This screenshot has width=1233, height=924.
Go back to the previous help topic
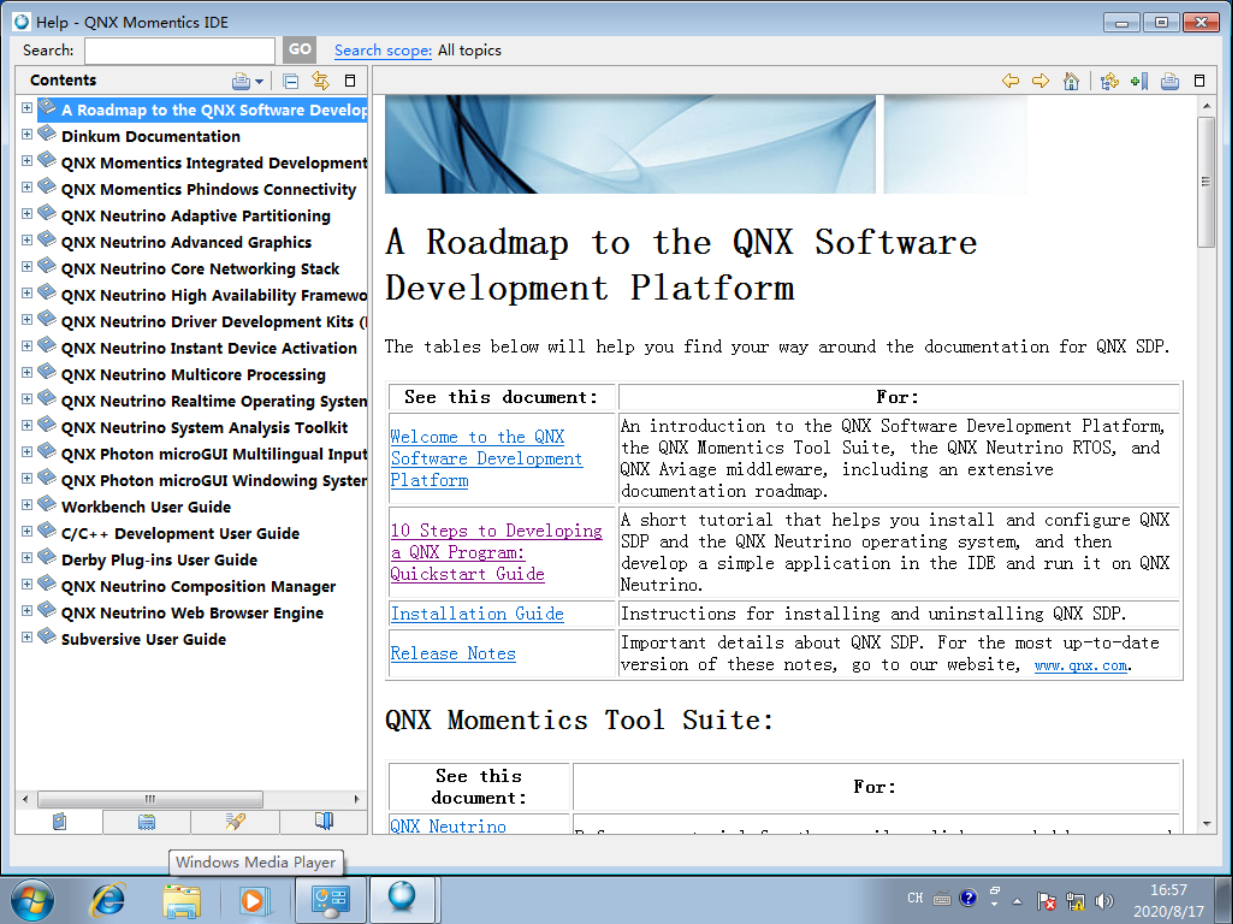point(1013,82)
